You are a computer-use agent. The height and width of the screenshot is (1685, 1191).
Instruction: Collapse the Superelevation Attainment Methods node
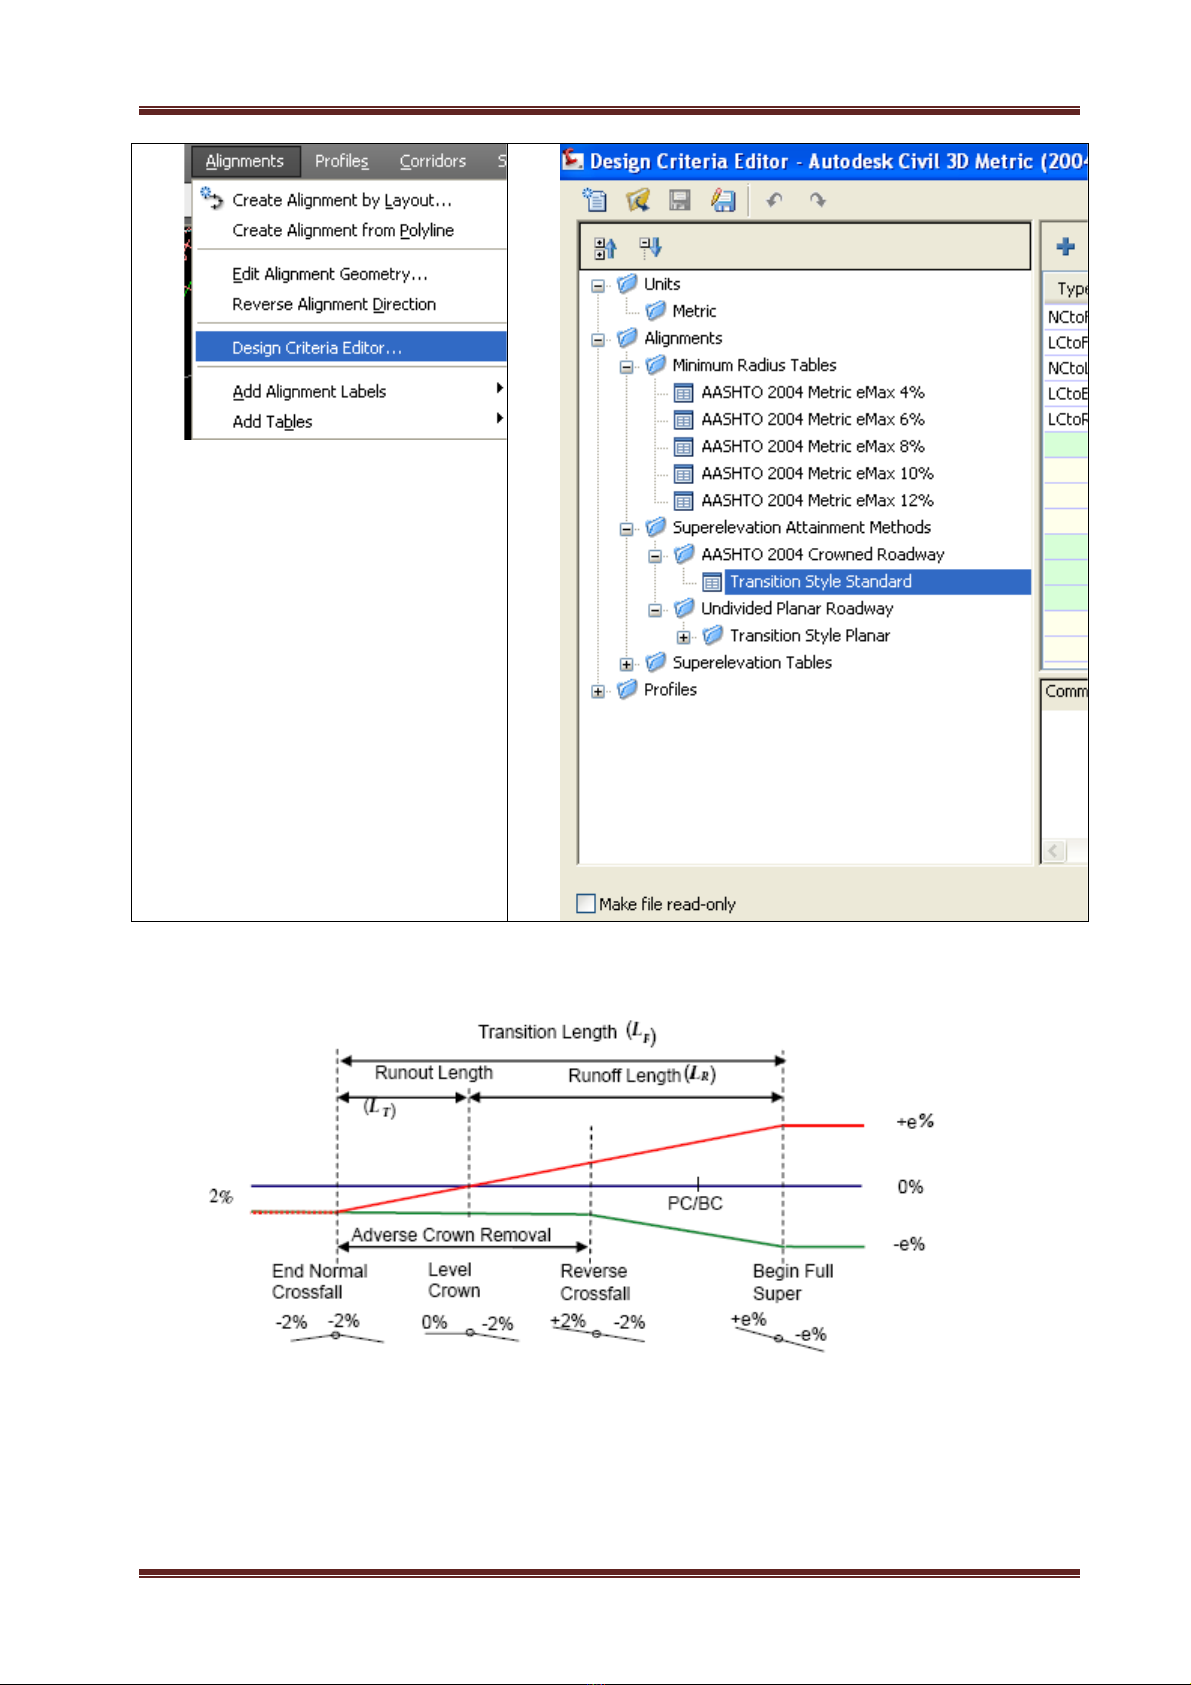pyautogui.click(x=626, y=528)
